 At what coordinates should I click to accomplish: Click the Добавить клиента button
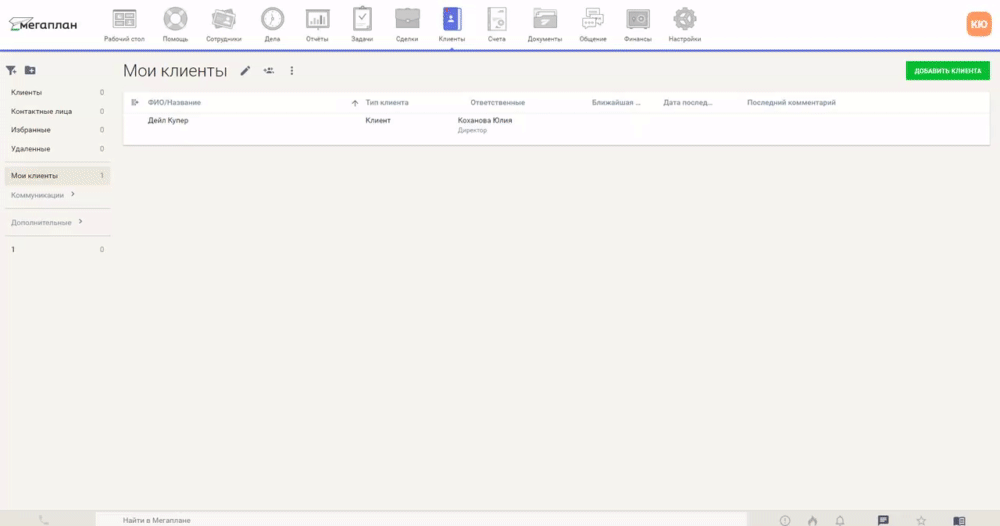click(947, 71)
